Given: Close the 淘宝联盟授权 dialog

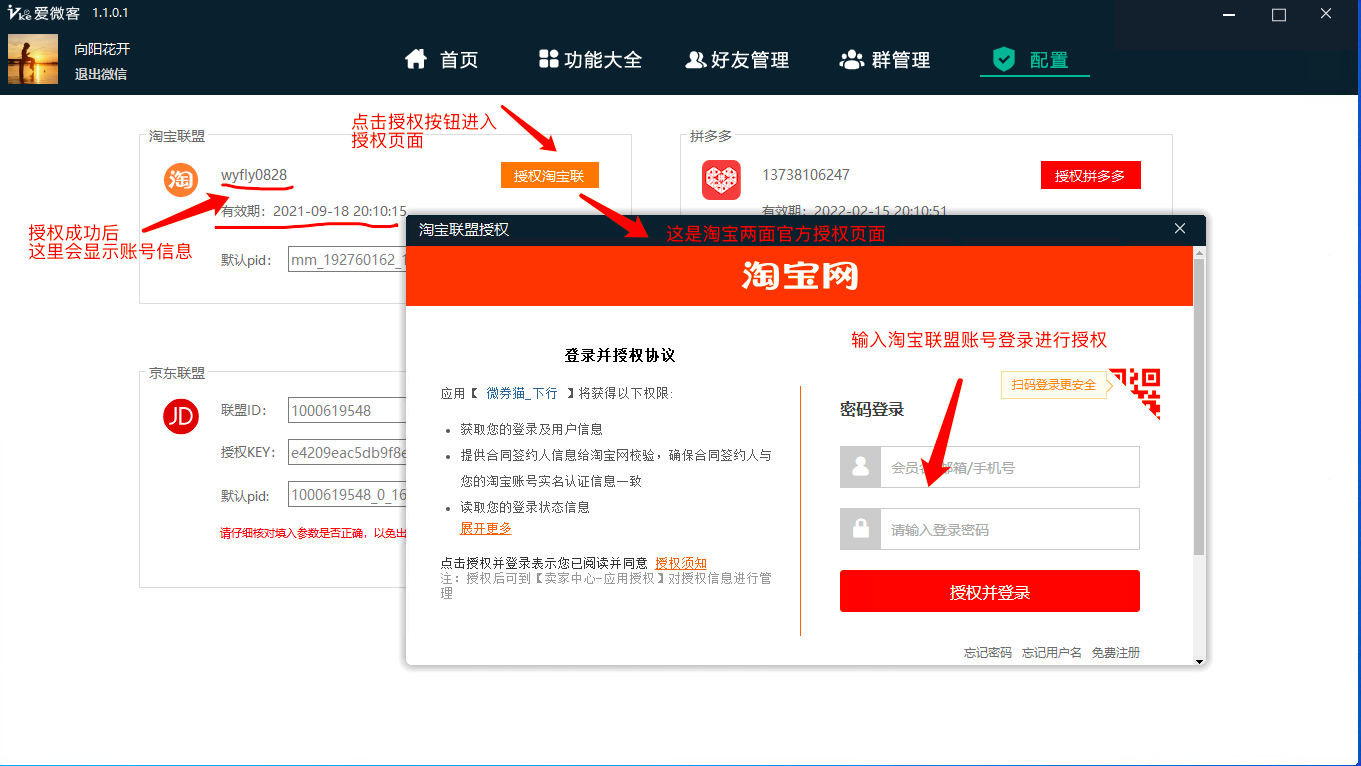Looking at the screenshot, I should click(1180, 229).
